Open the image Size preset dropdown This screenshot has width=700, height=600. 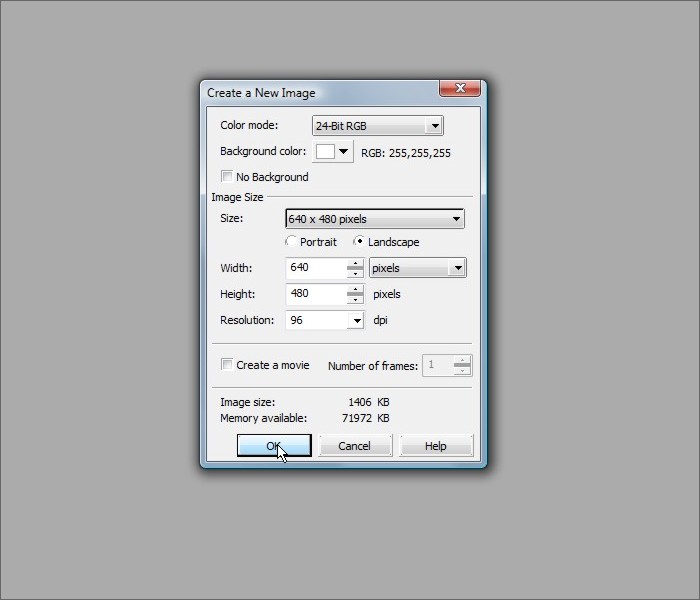[x=375, y=219]
